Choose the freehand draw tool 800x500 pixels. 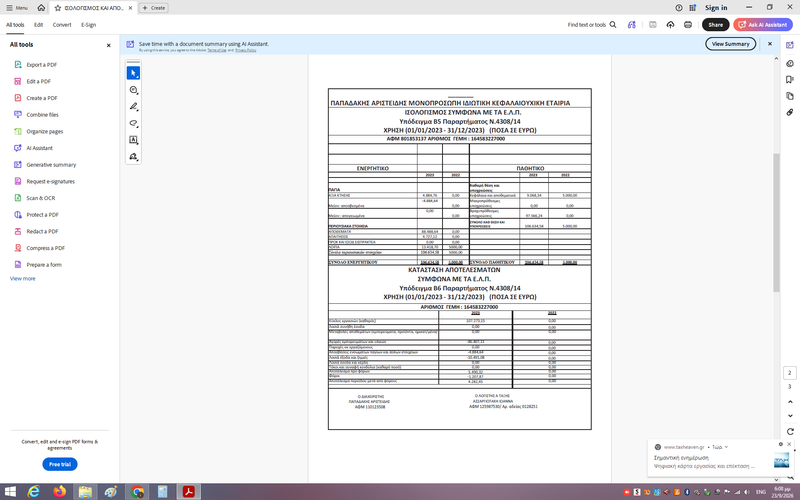tap(133, 123)
